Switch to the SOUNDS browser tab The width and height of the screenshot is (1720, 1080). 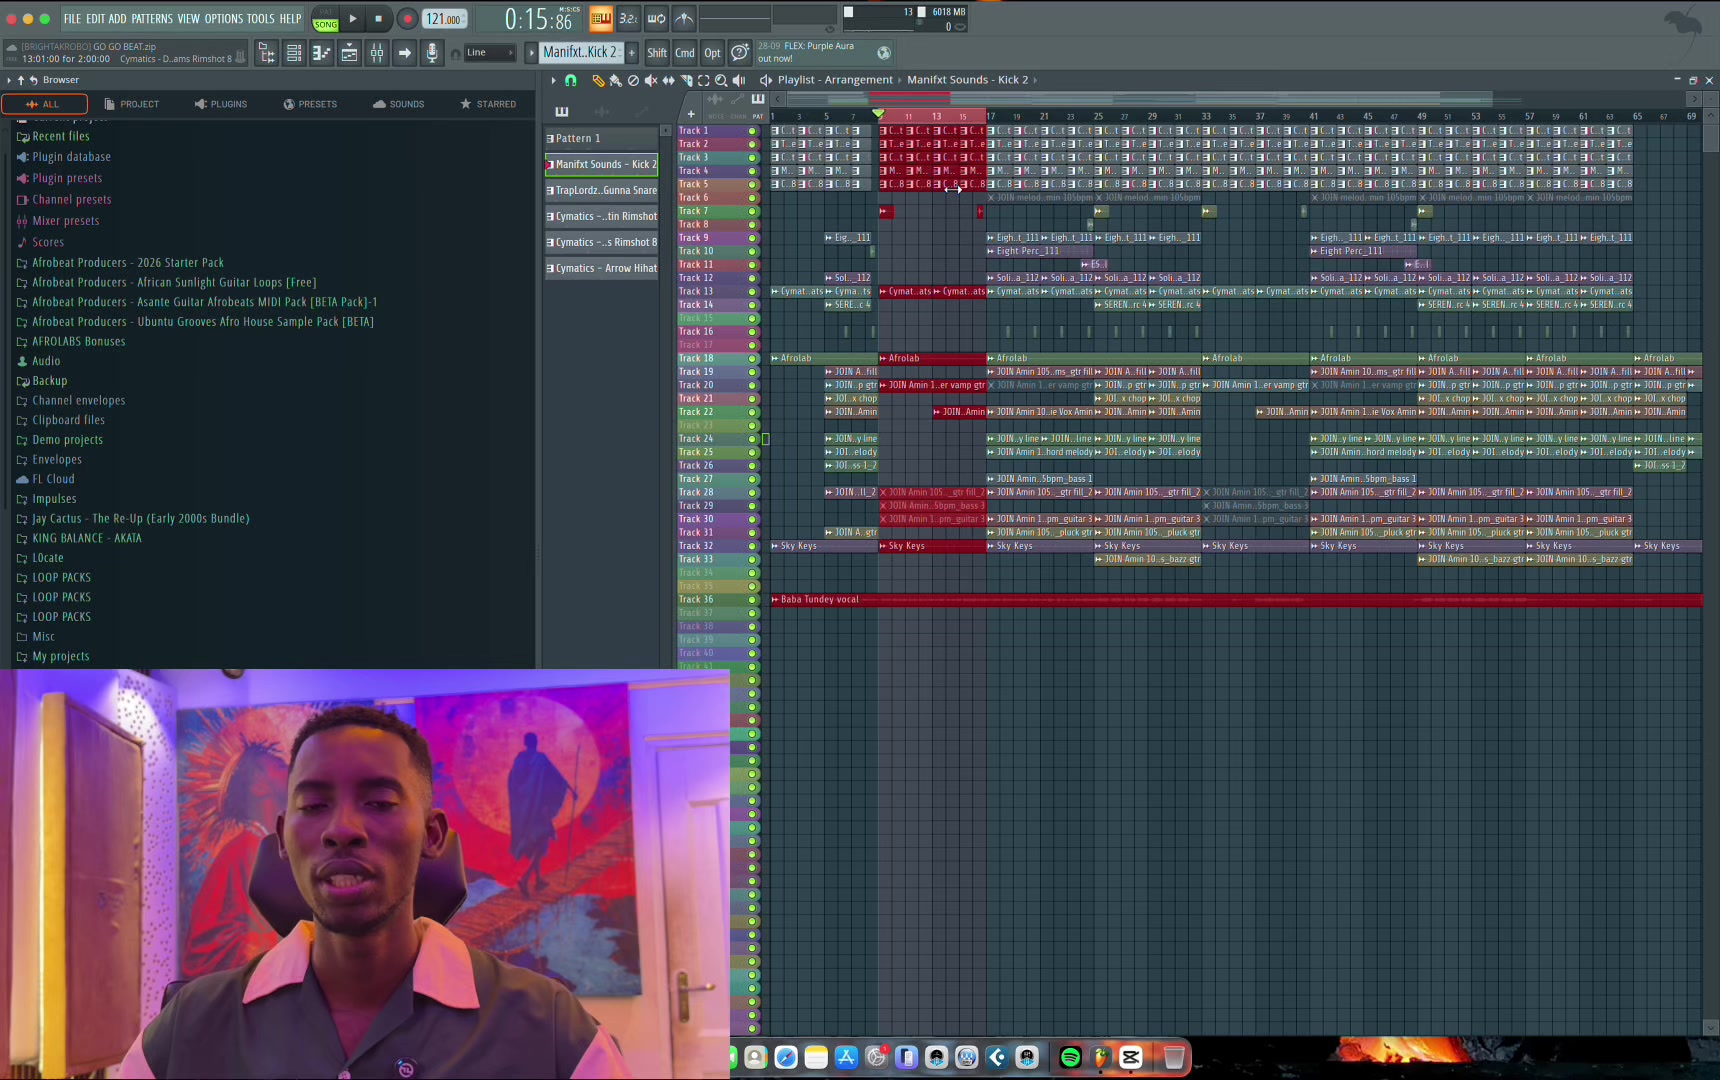399,104
